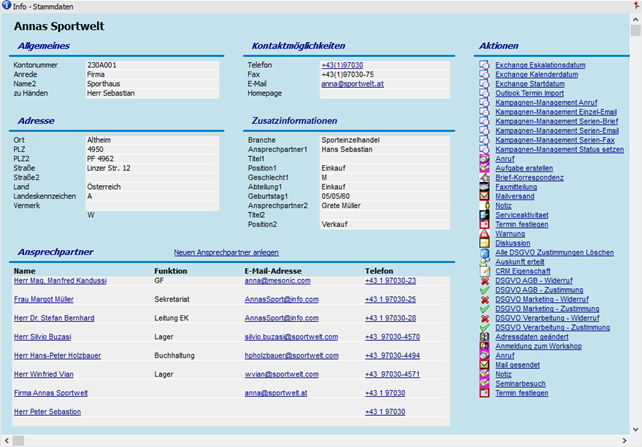Click the Exchange Eskalationsdatum action icon

(484, 65)
